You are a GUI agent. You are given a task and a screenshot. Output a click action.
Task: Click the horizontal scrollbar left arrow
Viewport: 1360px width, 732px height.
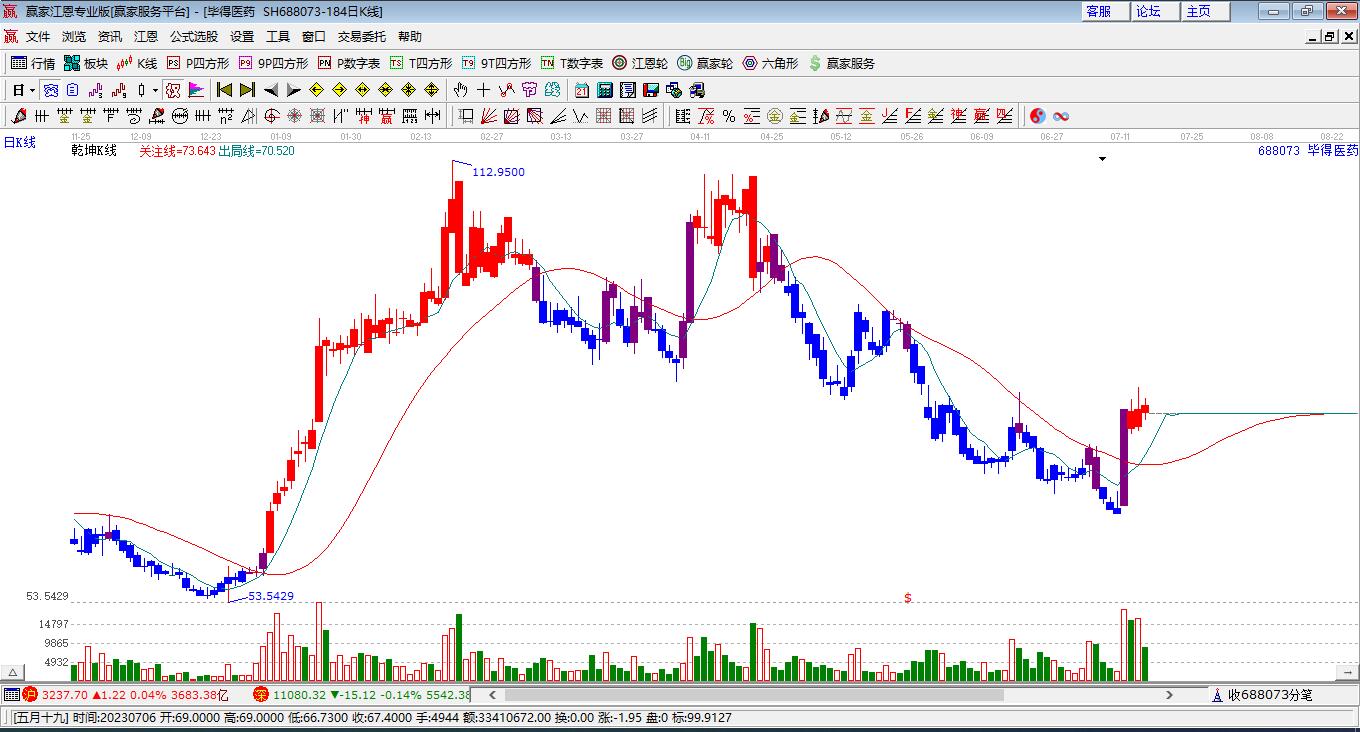tap(492, 695)
